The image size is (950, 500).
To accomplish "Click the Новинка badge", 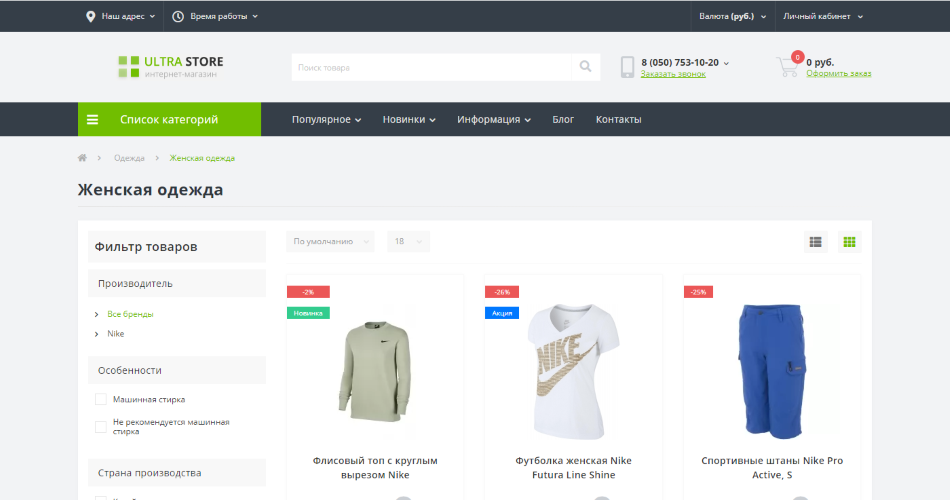I will (308, 313).
